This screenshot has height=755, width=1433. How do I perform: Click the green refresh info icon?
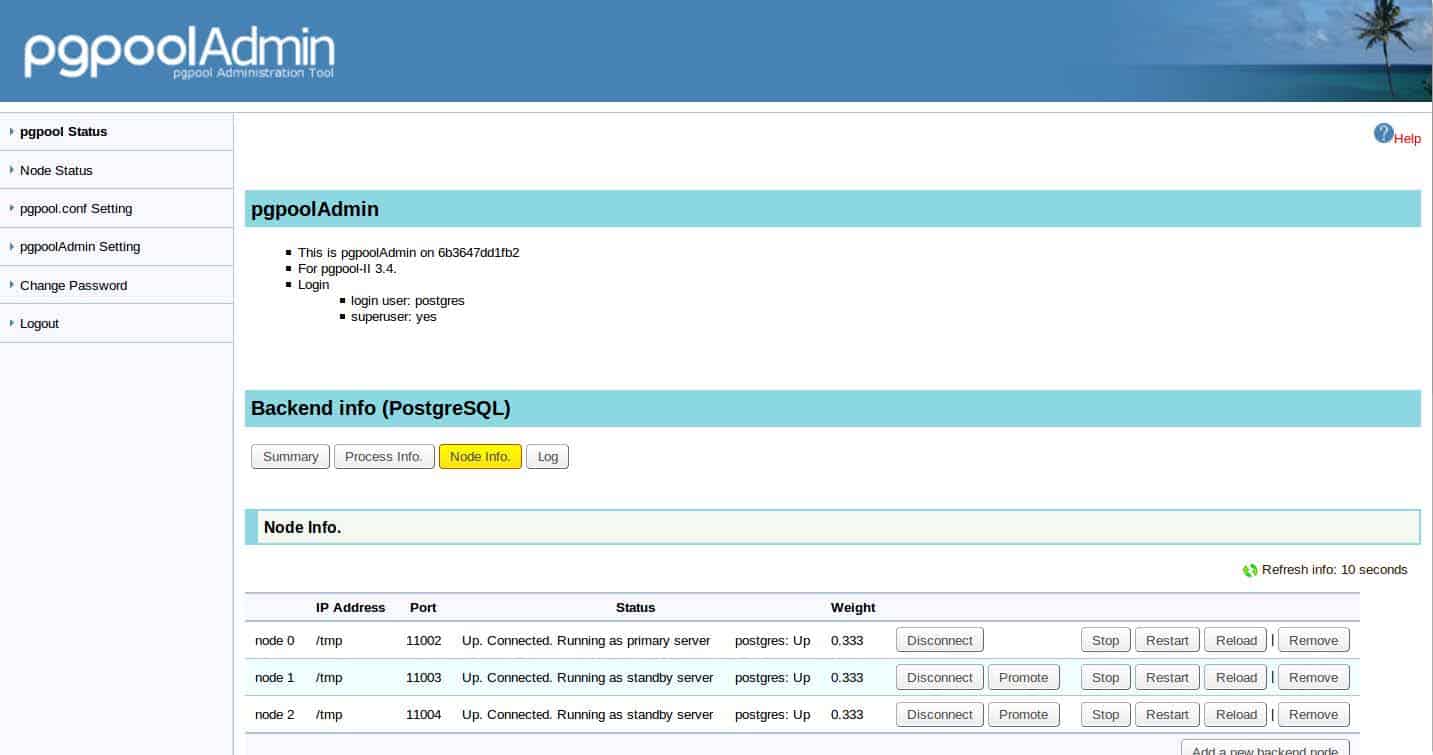coord(1250,570)
